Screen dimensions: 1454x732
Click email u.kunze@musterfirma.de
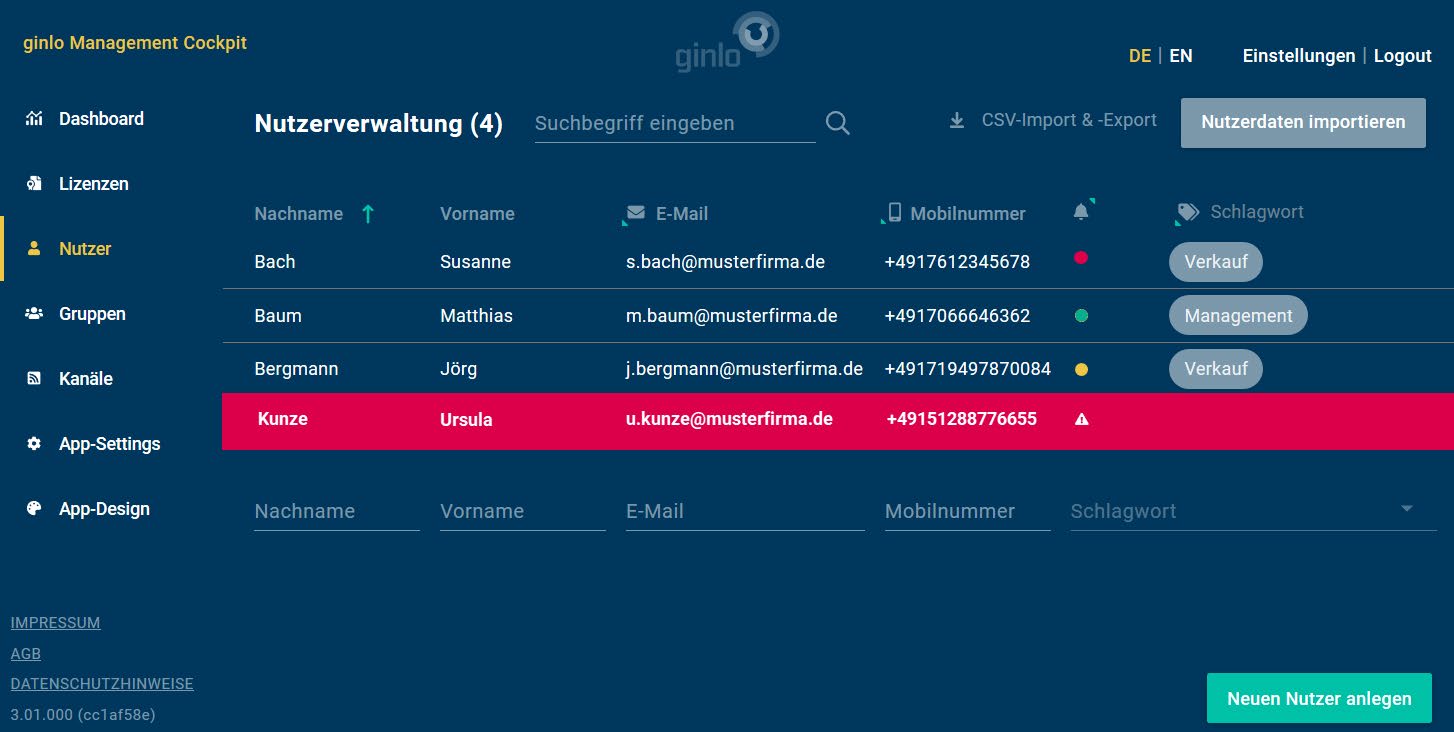[729, 419]
